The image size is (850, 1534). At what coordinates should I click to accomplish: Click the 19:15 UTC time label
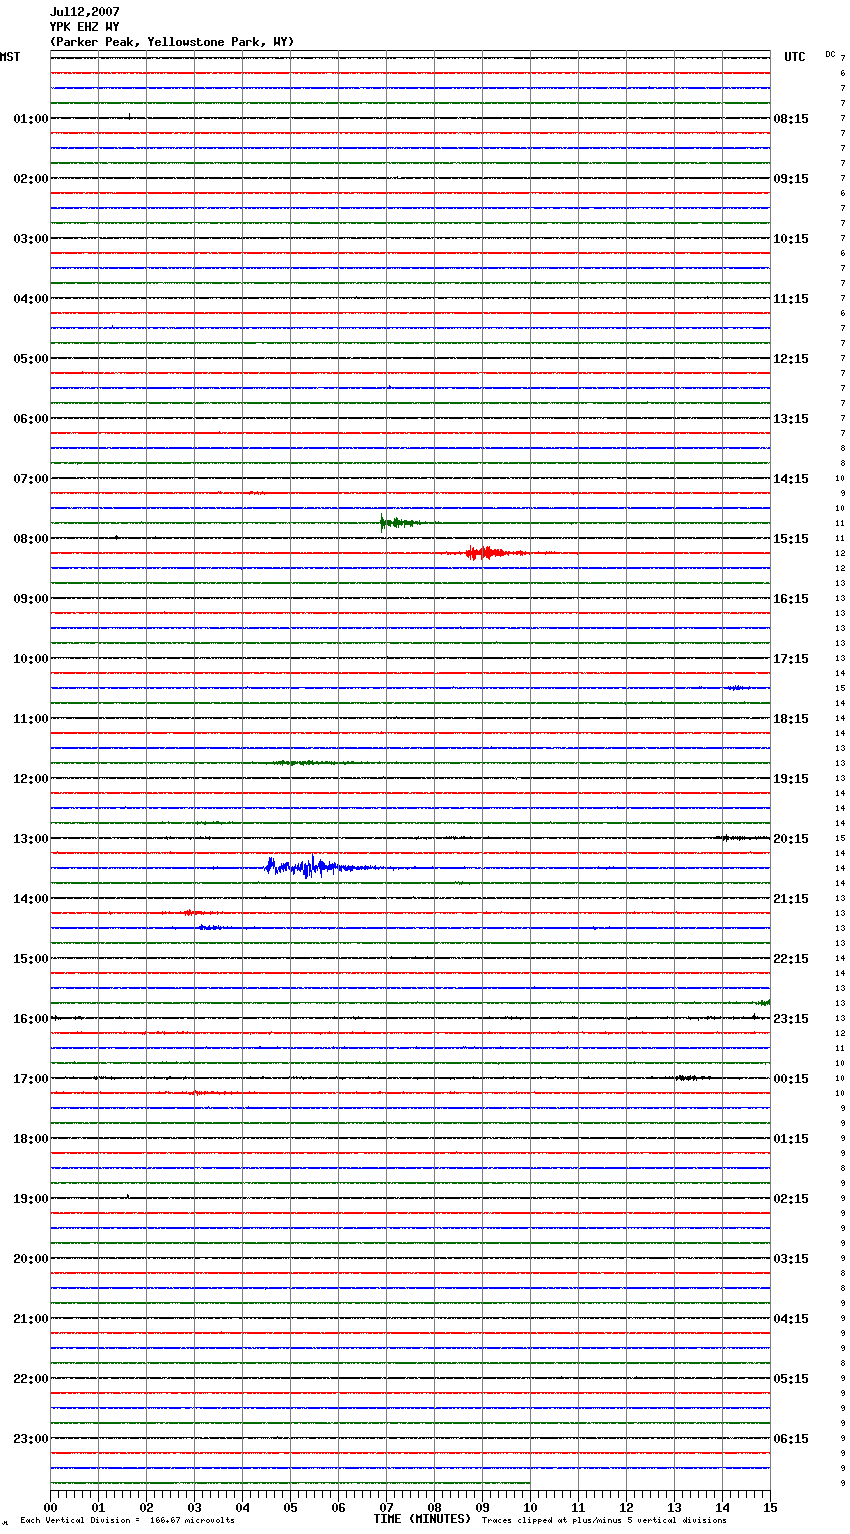pyautogui.click(x=791, y=779)
